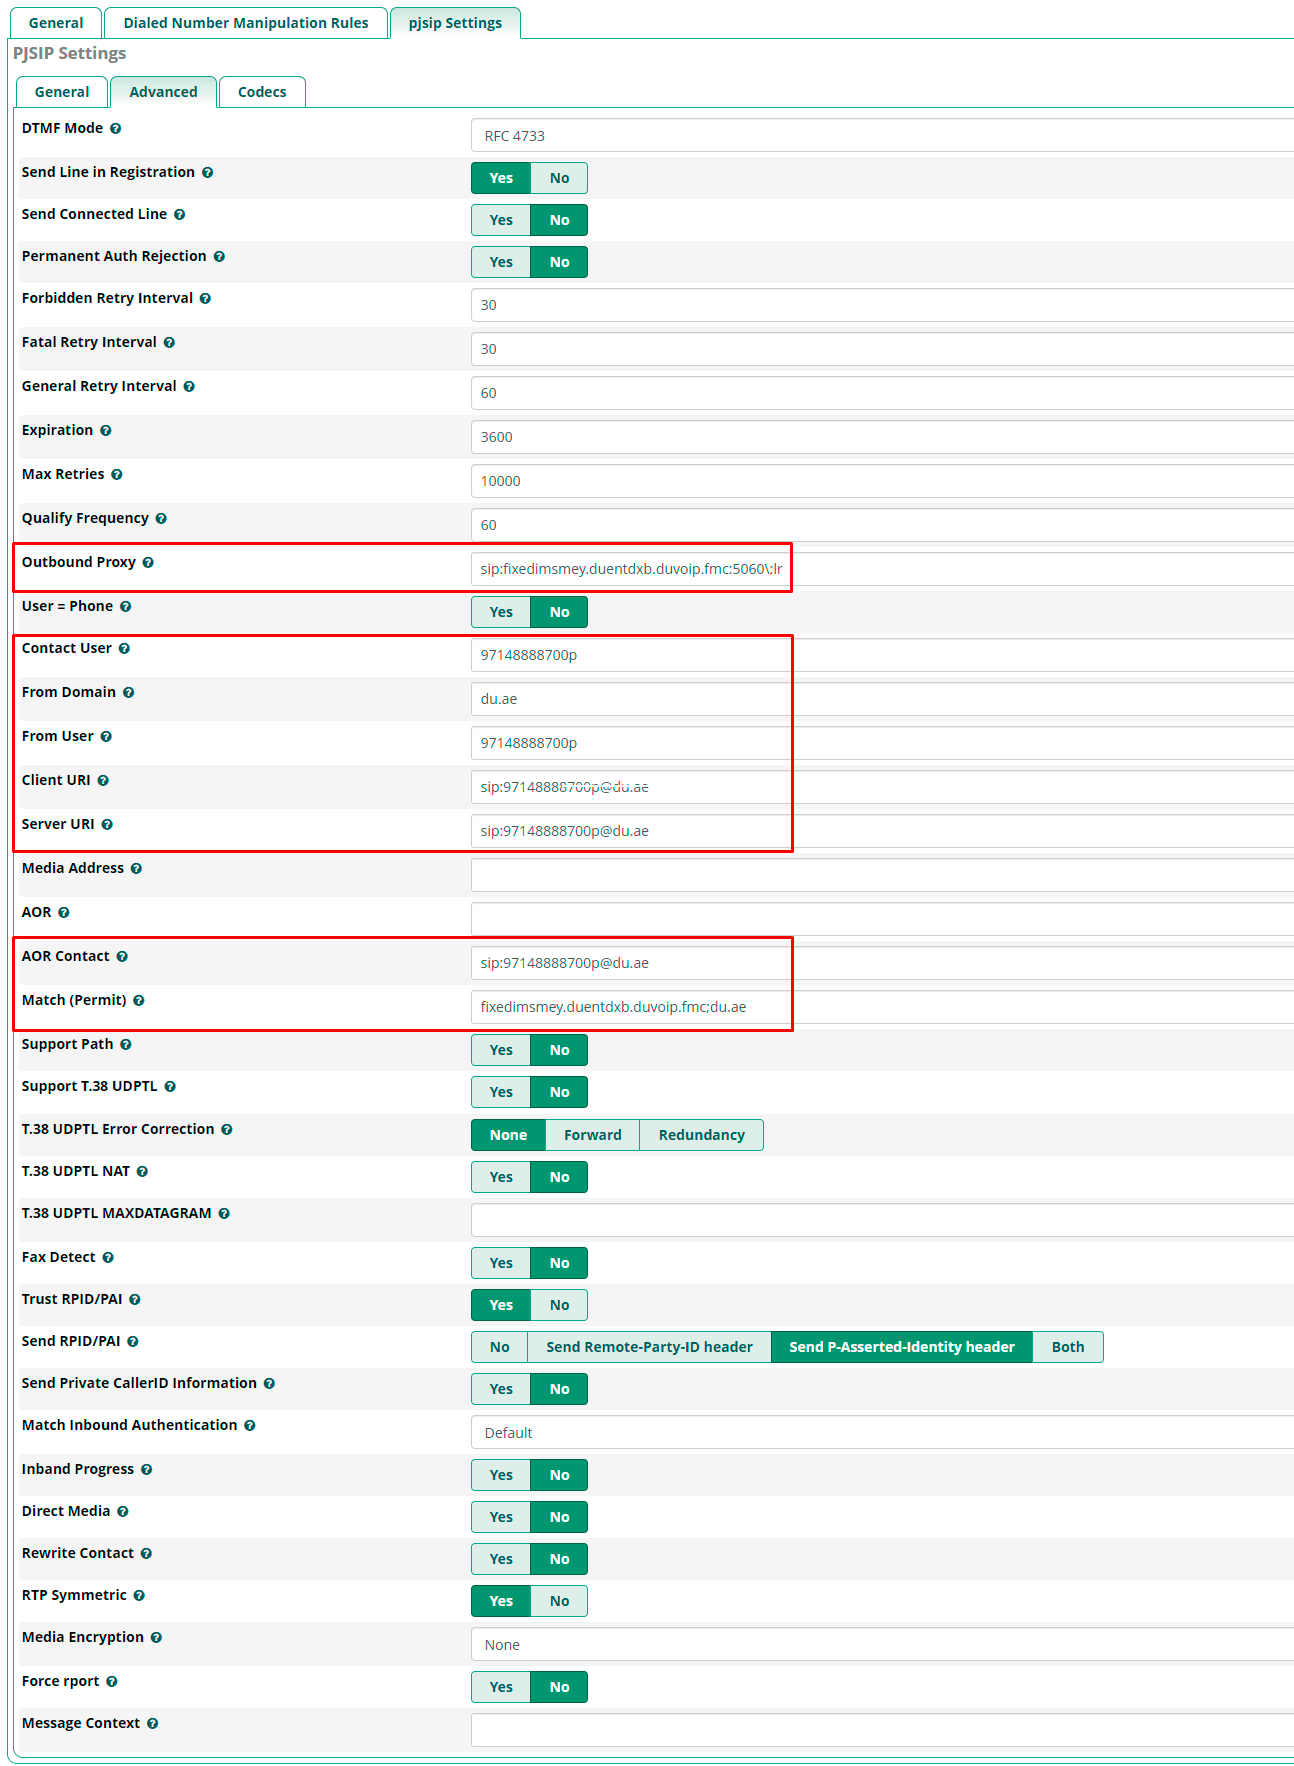Click the Media Address input field
1294x1766 pixels.
pos(880,875)
